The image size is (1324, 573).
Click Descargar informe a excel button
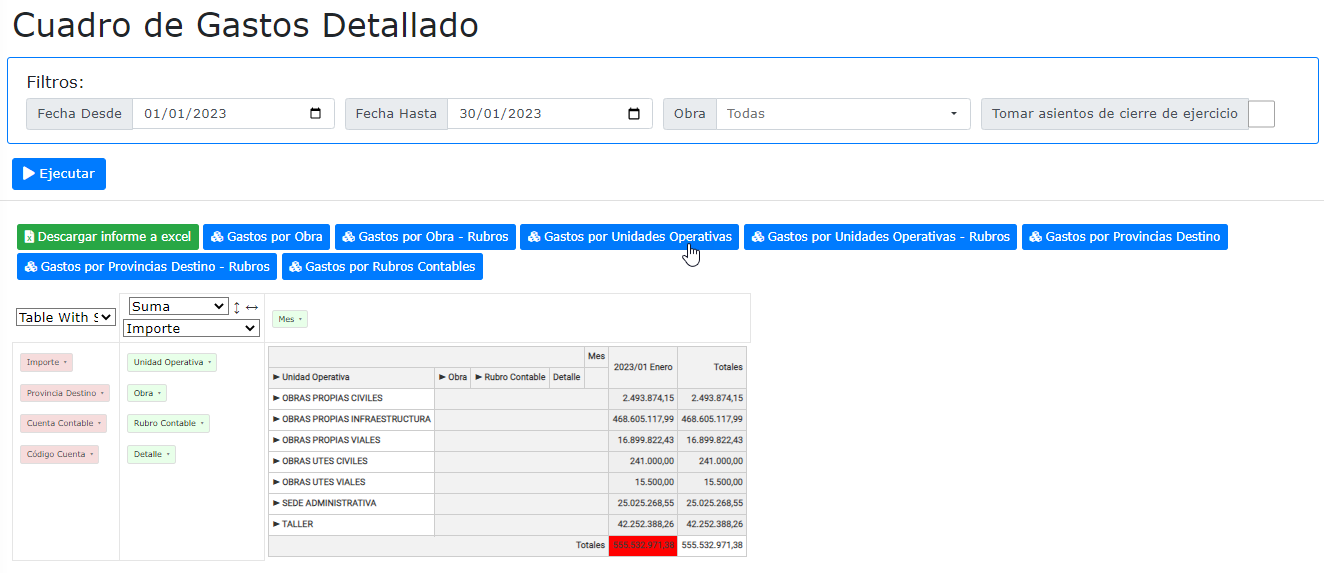pos(108,237)
